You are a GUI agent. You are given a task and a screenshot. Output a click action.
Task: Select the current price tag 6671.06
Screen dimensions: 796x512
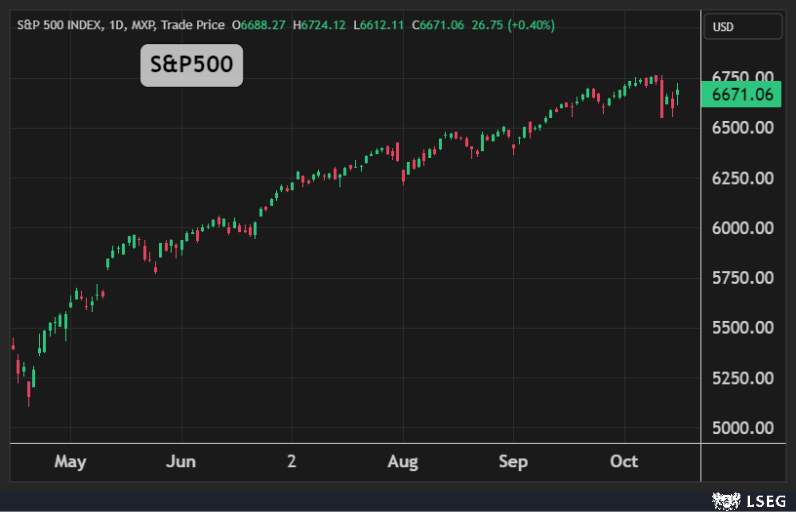[x=741, y=95]
